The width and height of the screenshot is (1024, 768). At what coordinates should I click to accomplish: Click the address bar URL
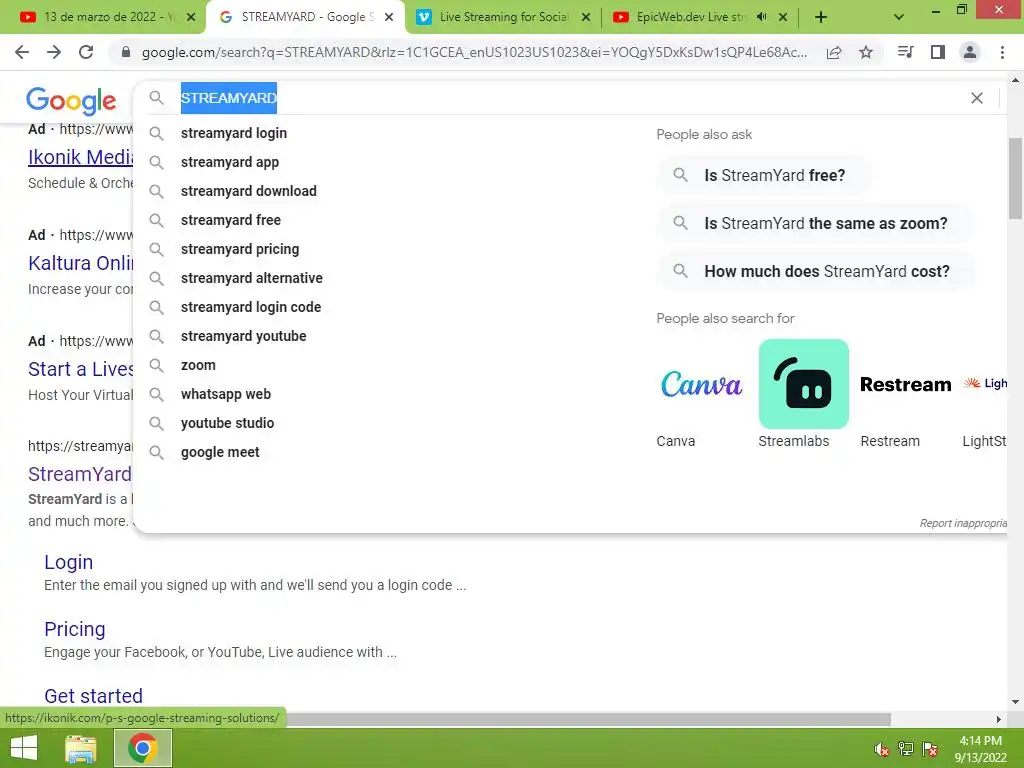474,52
